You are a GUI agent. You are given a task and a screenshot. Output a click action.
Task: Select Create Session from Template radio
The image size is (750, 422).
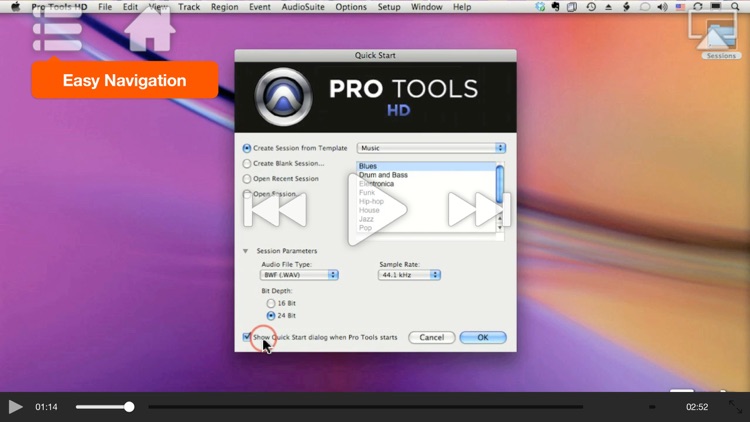tap(247, 148)
